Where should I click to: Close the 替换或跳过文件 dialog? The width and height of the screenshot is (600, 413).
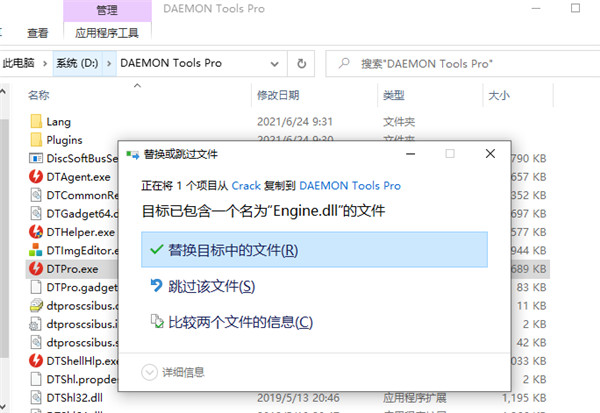[490, 154]
